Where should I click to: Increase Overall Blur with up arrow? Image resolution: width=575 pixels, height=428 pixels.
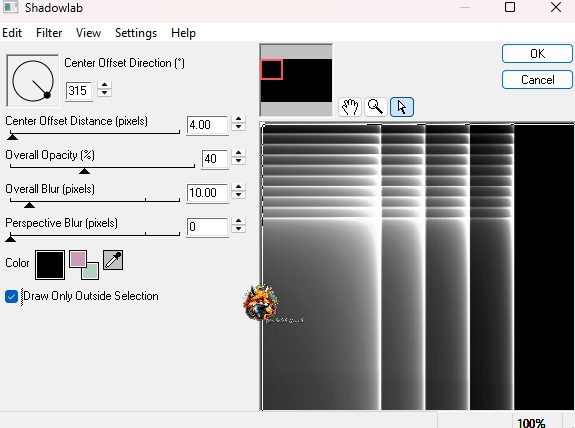coord(238,187)
